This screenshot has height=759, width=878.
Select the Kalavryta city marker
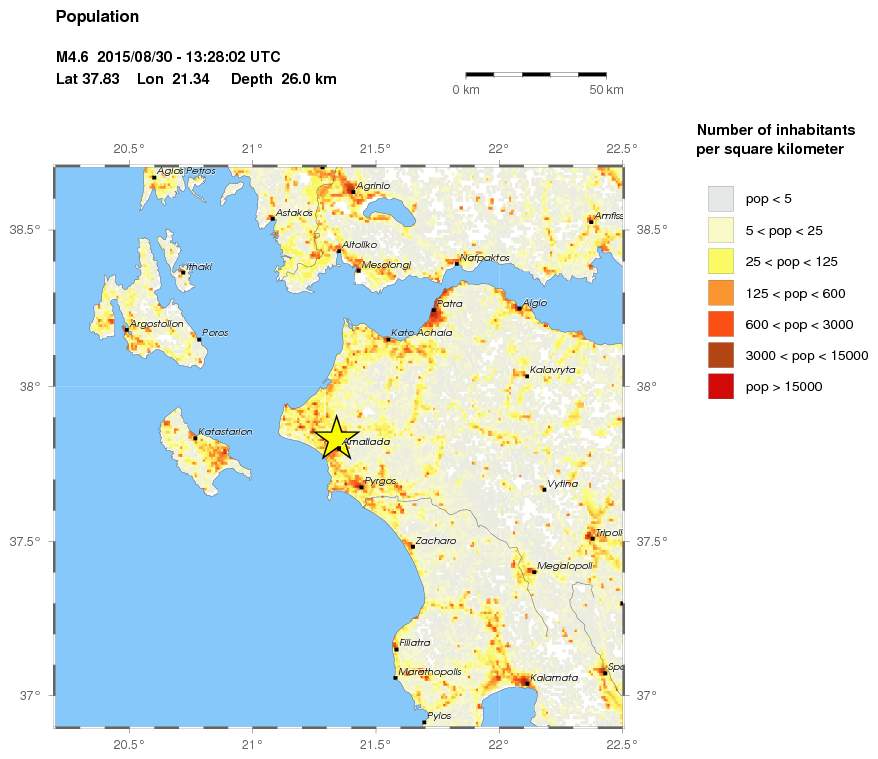527,375
